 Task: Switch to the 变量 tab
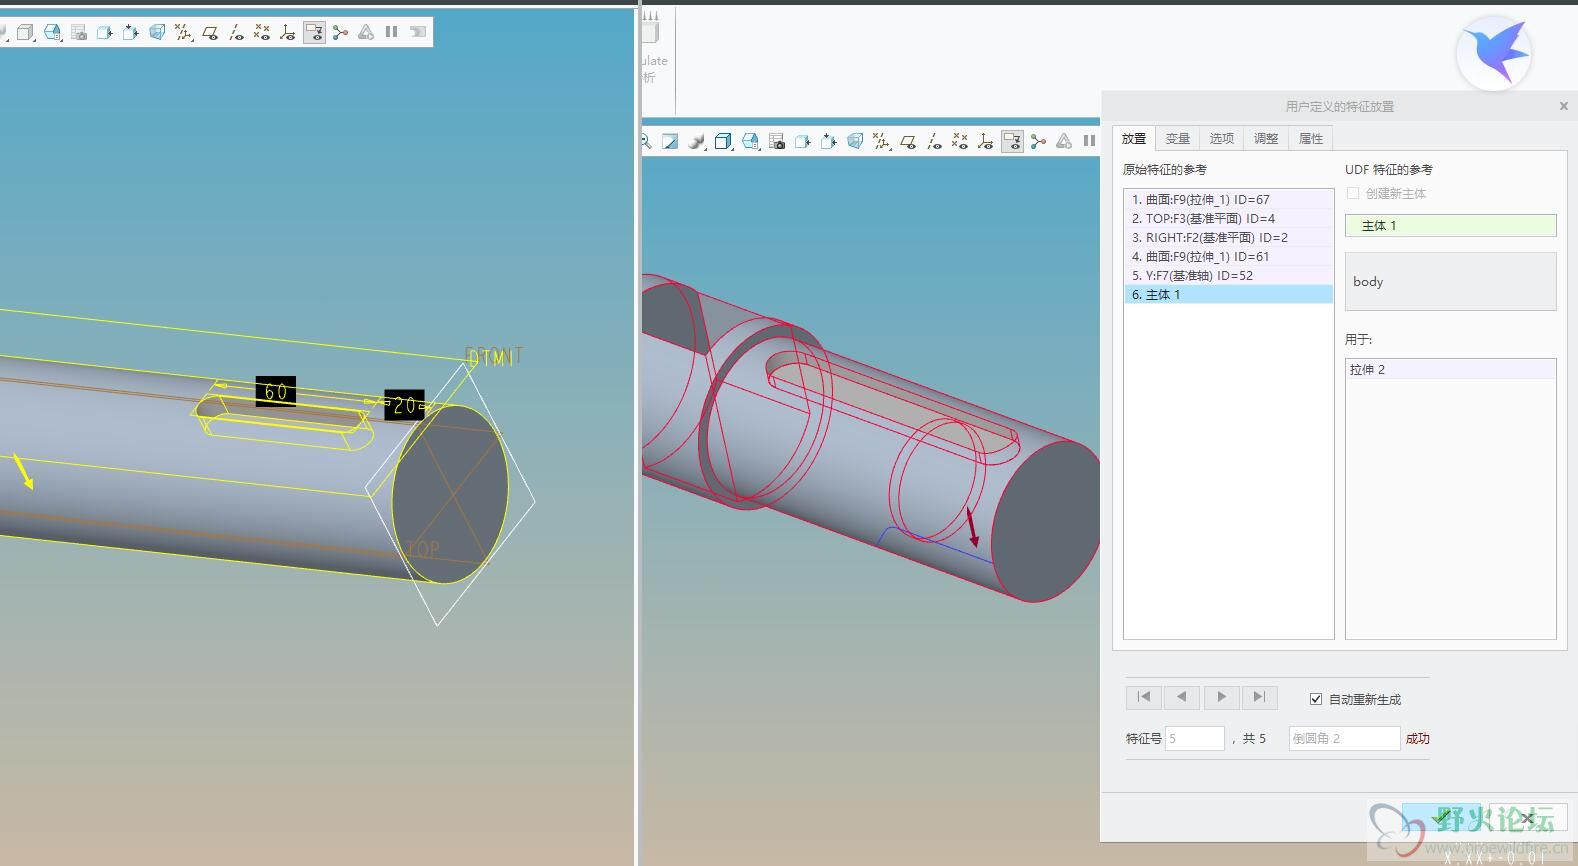pos(1178,139)
